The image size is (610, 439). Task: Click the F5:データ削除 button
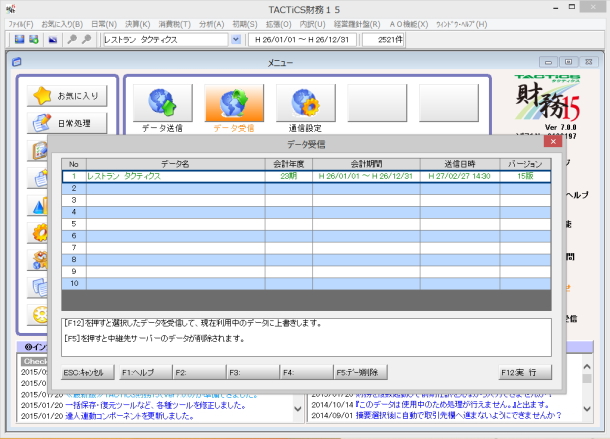click(361, 372)
